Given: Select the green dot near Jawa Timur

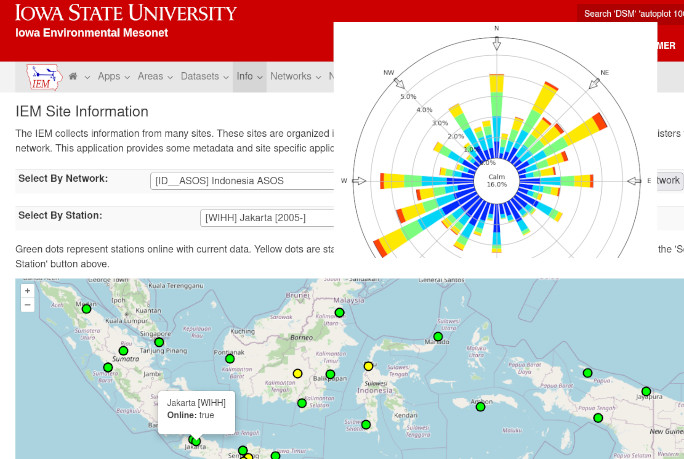Looking at the screenshot, I should click(275, 456).
